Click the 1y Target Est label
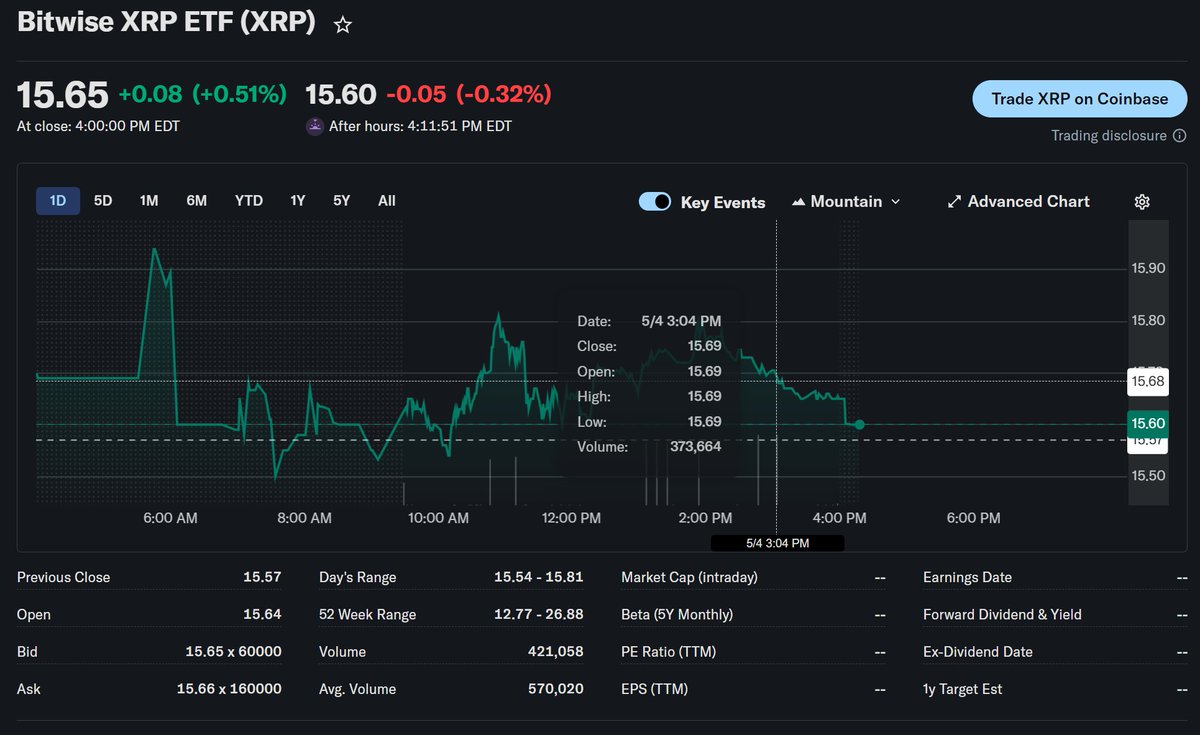Viewport: 1200px width, 735px height. [x=962, y=689]
